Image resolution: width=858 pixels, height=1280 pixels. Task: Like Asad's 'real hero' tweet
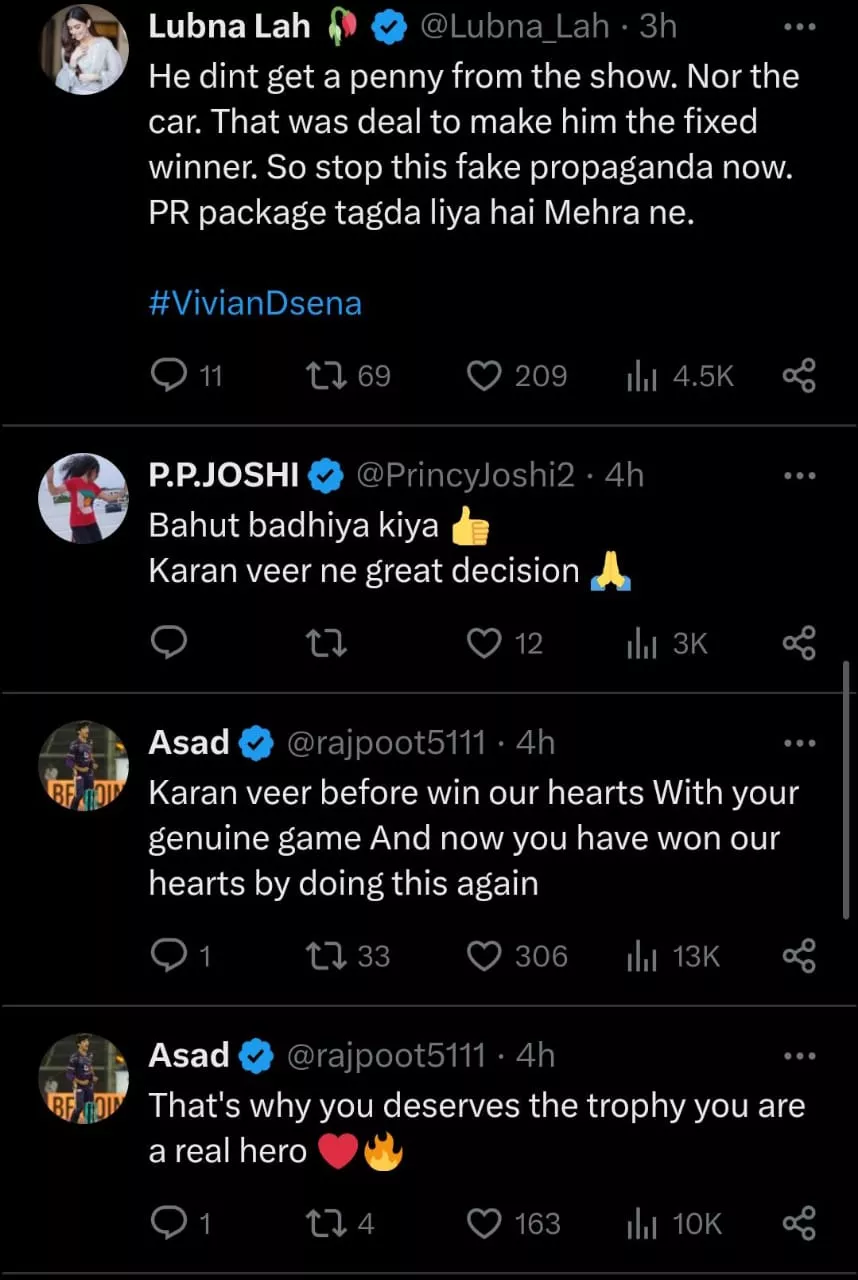(x=485, y=1223)
